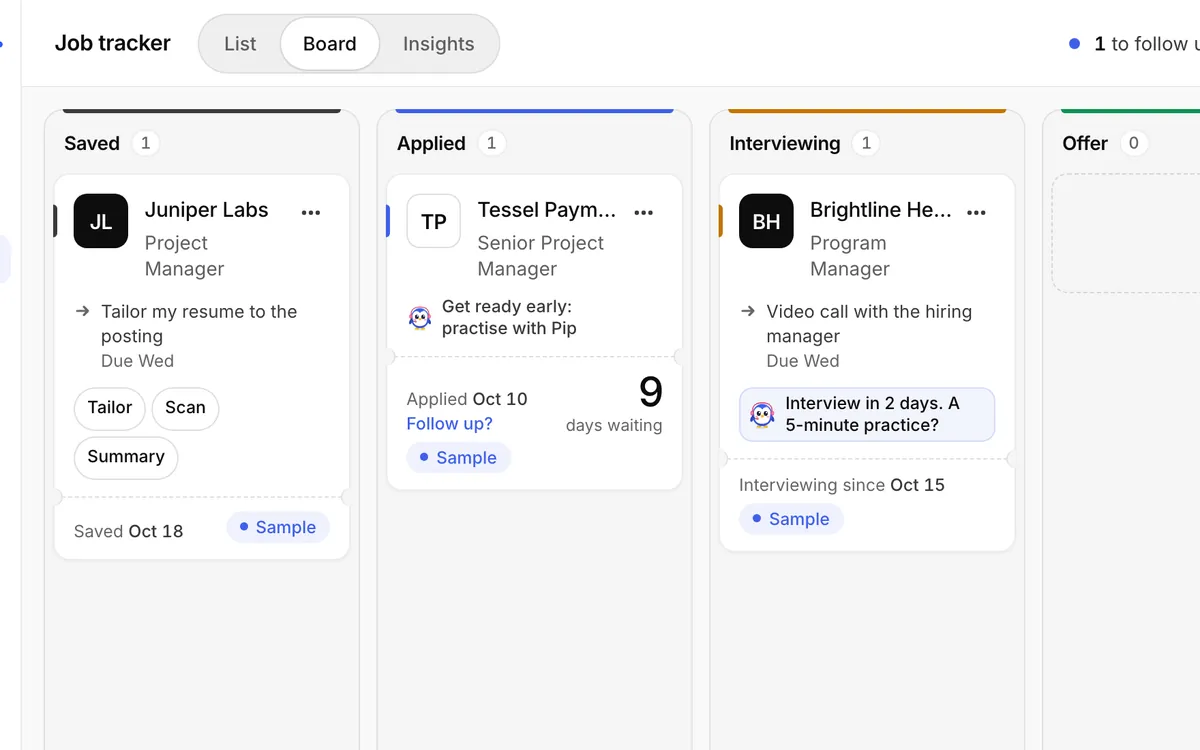Click the Offer column header
Viewport: 1200px width, 750px height.
point(1085,143)
